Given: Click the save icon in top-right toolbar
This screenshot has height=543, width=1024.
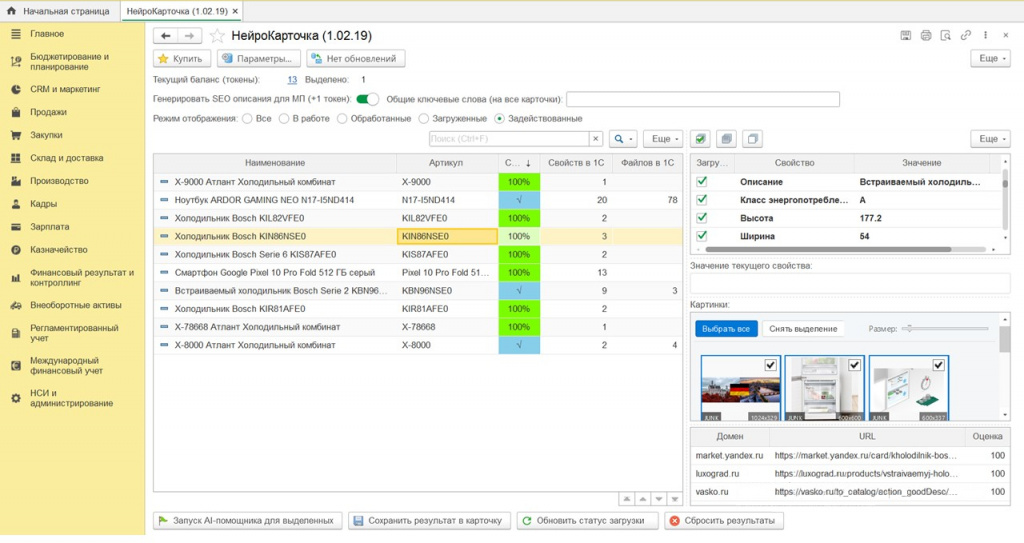Looking at the screenshot, I should (905, 35).
